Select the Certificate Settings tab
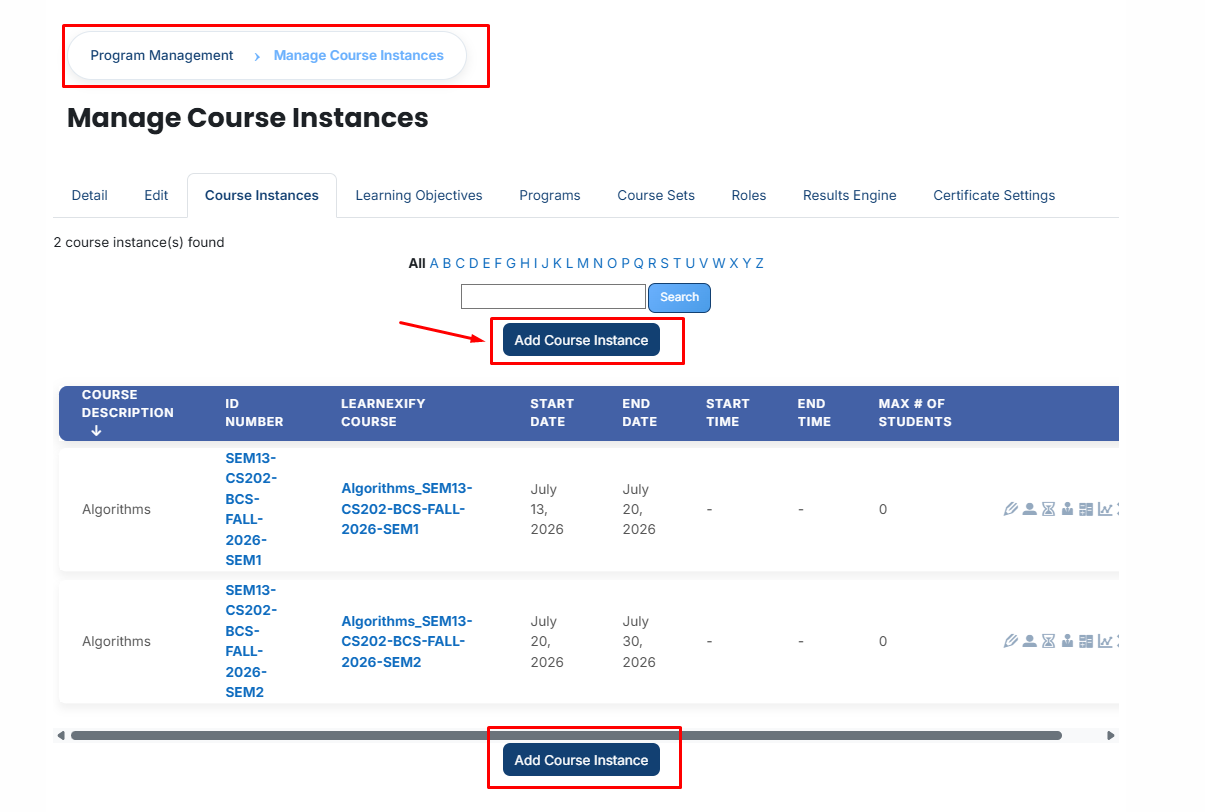The image size is (1205, 812). (x=994, y=195)
